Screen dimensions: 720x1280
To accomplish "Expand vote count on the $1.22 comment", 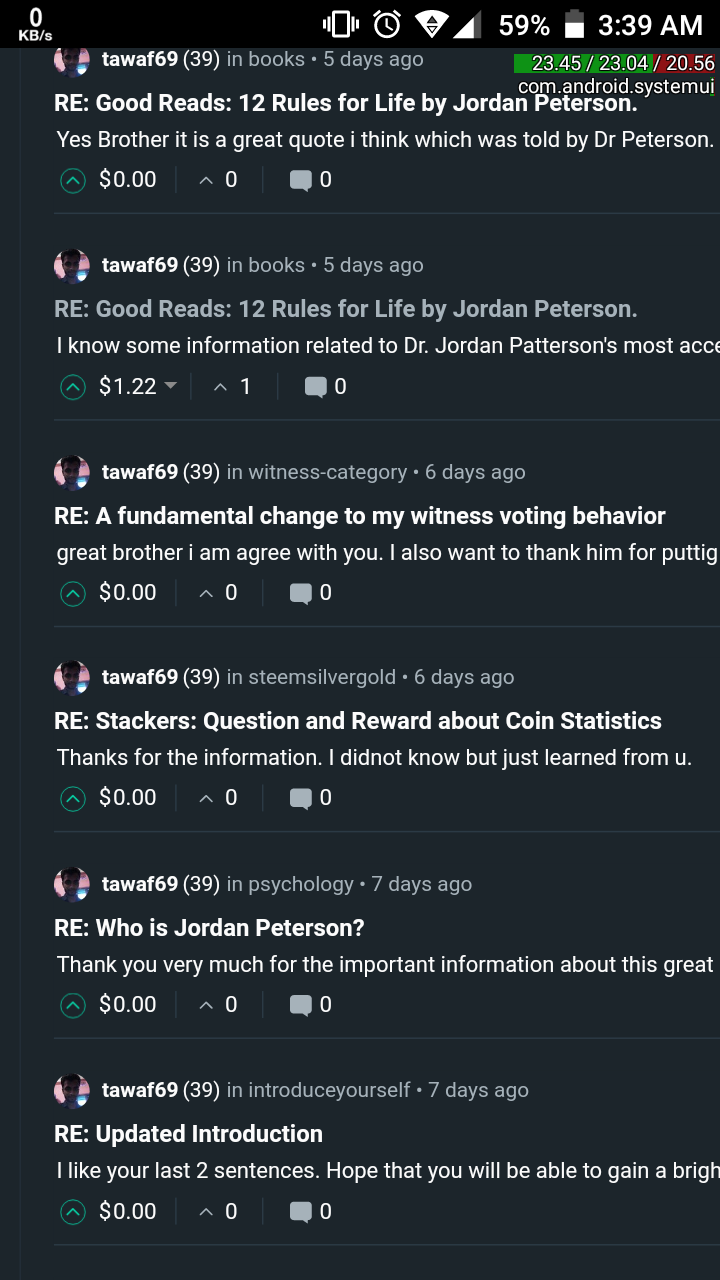I will click(x=233, y=387).
